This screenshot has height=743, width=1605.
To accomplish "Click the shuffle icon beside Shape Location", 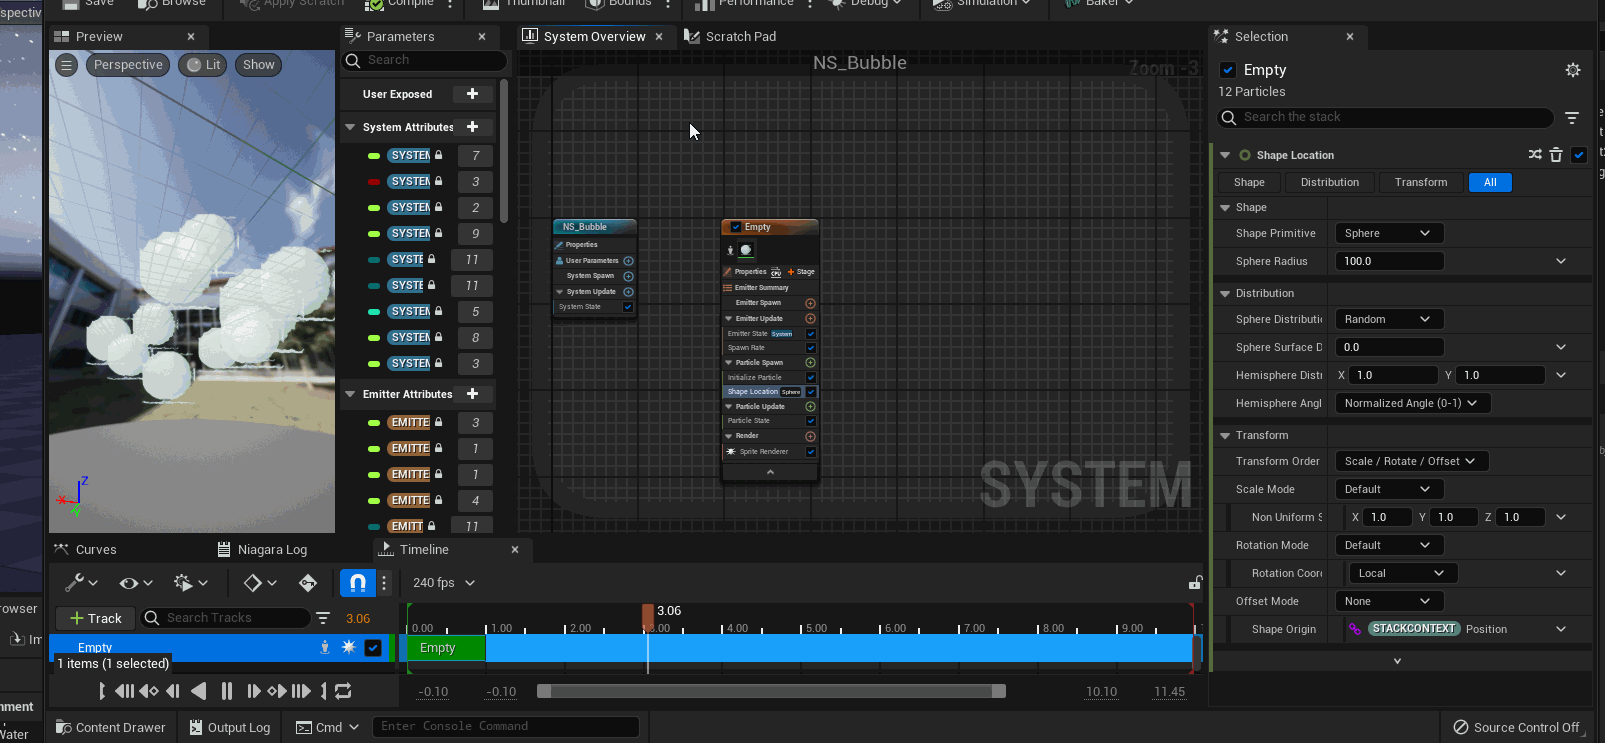I will coord(1535,155).
